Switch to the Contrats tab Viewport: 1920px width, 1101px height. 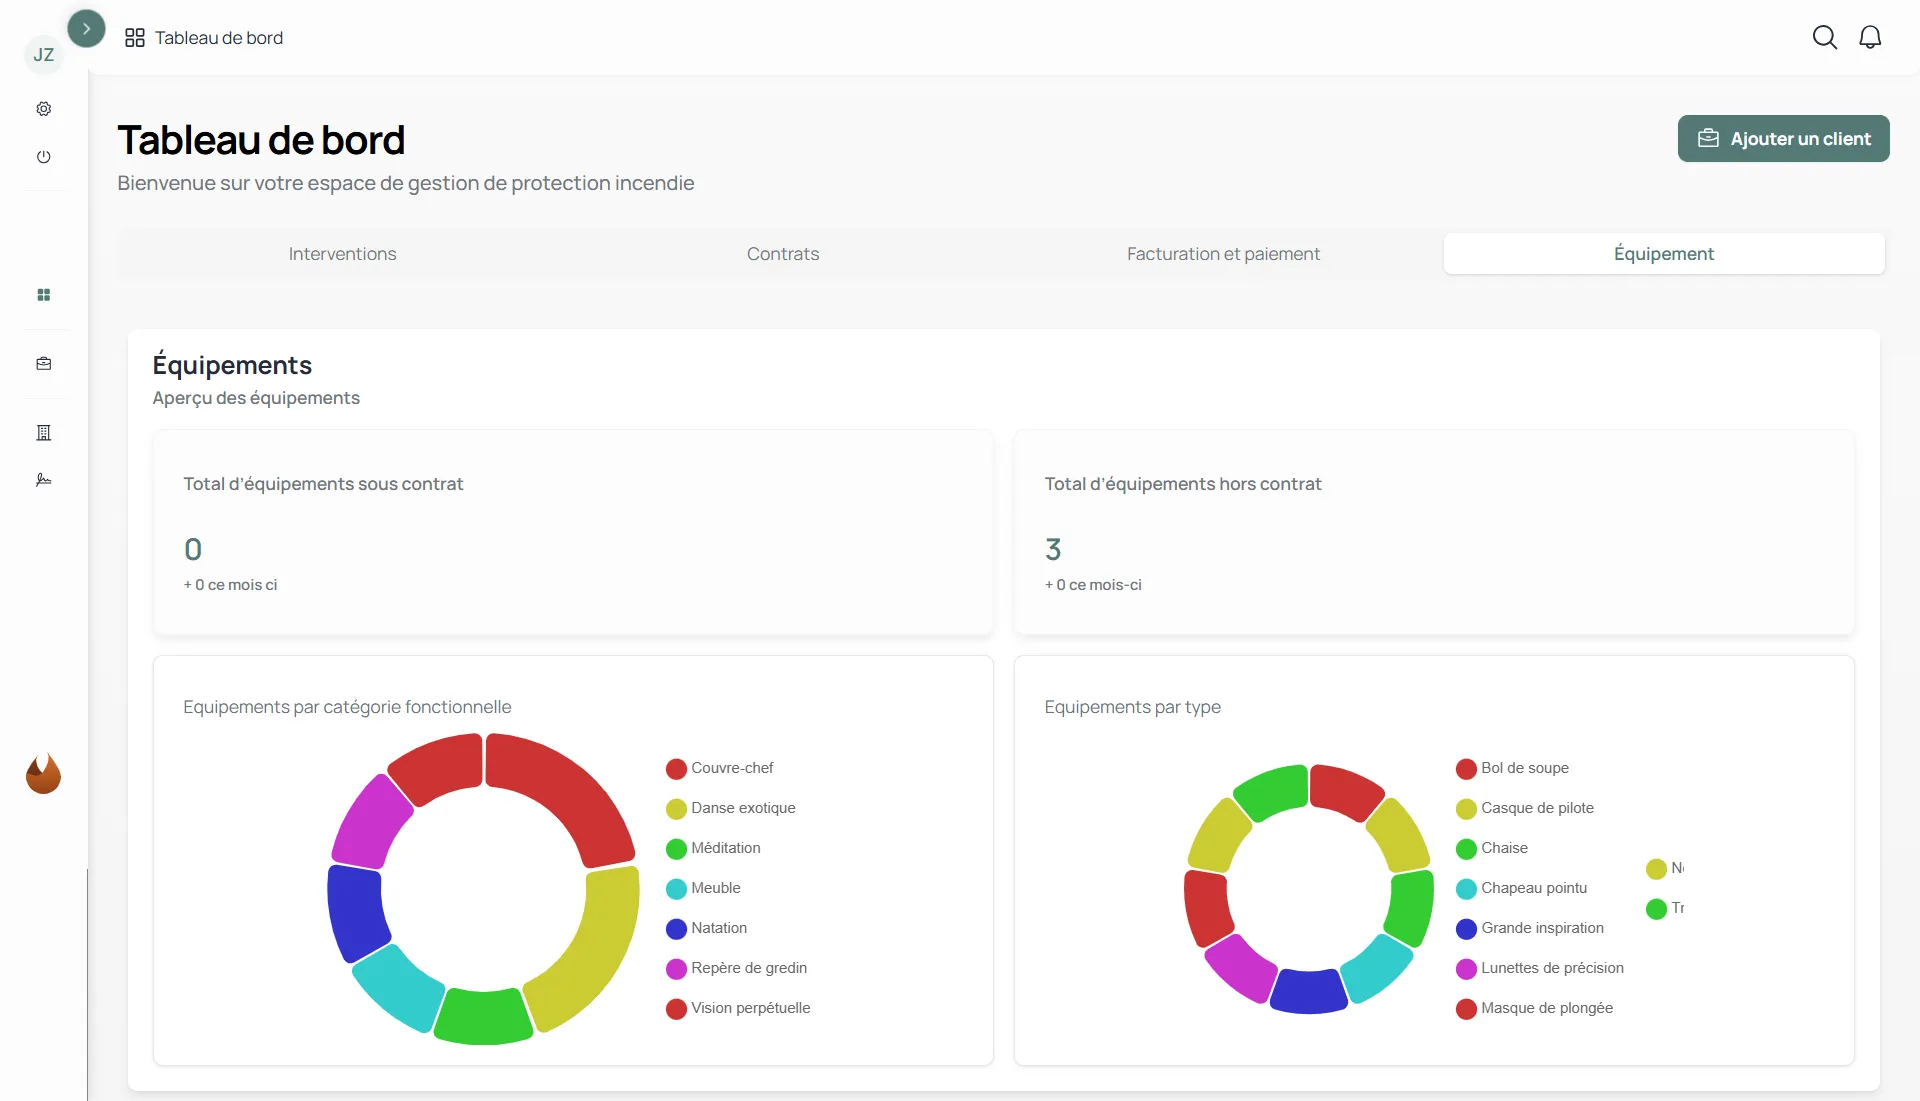coord(782,254)
